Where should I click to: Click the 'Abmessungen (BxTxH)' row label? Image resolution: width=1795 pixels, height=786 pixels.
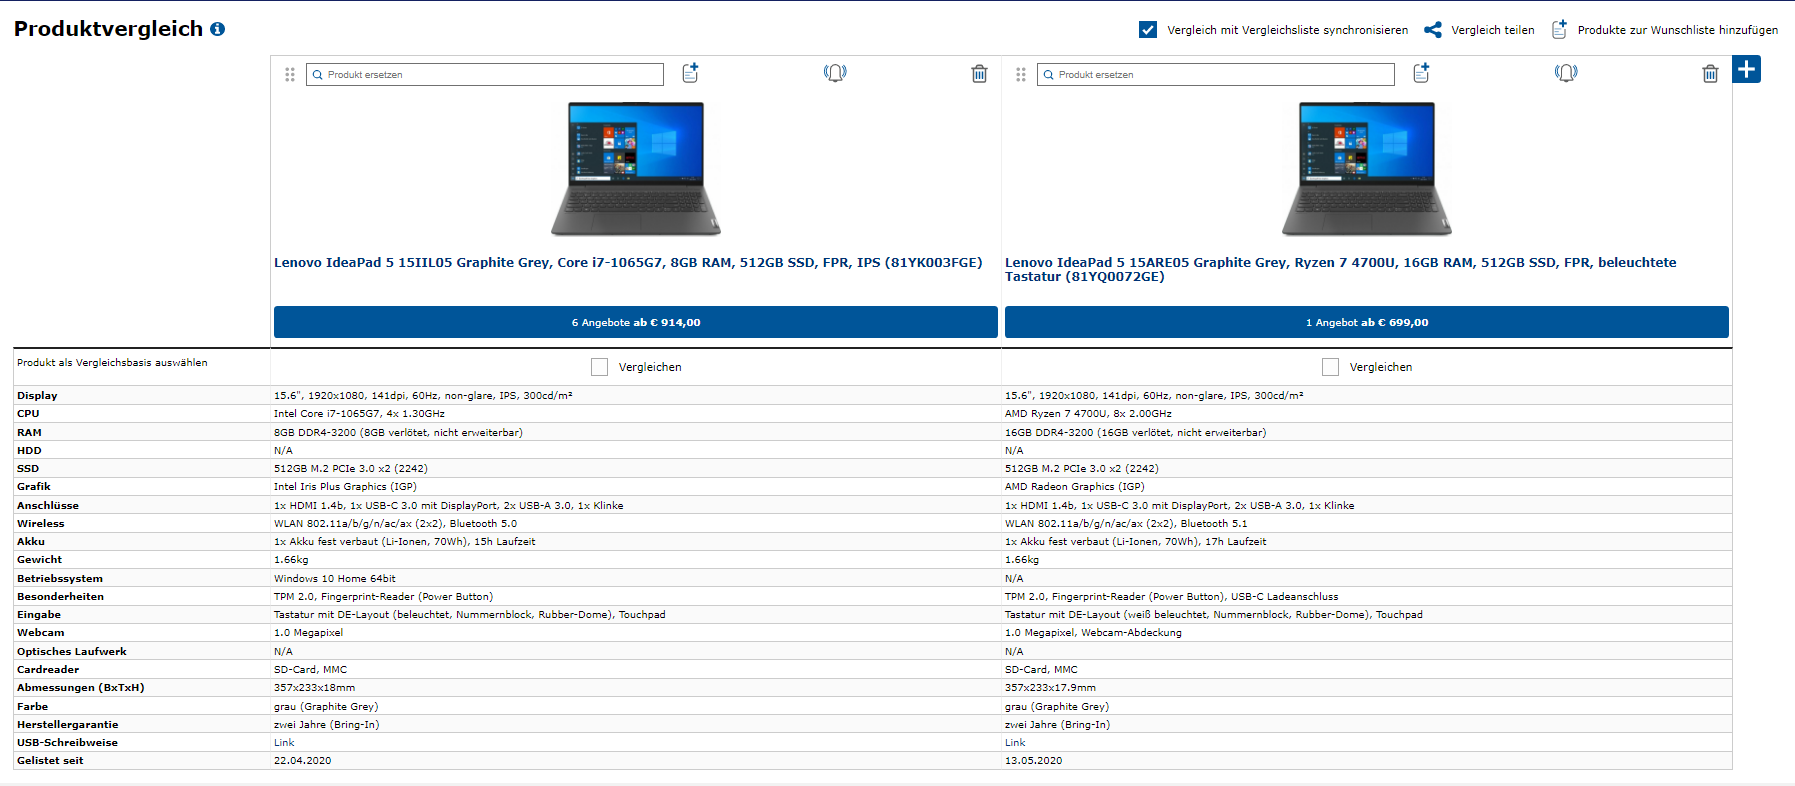pyautogui.click(x=81, y=688)
